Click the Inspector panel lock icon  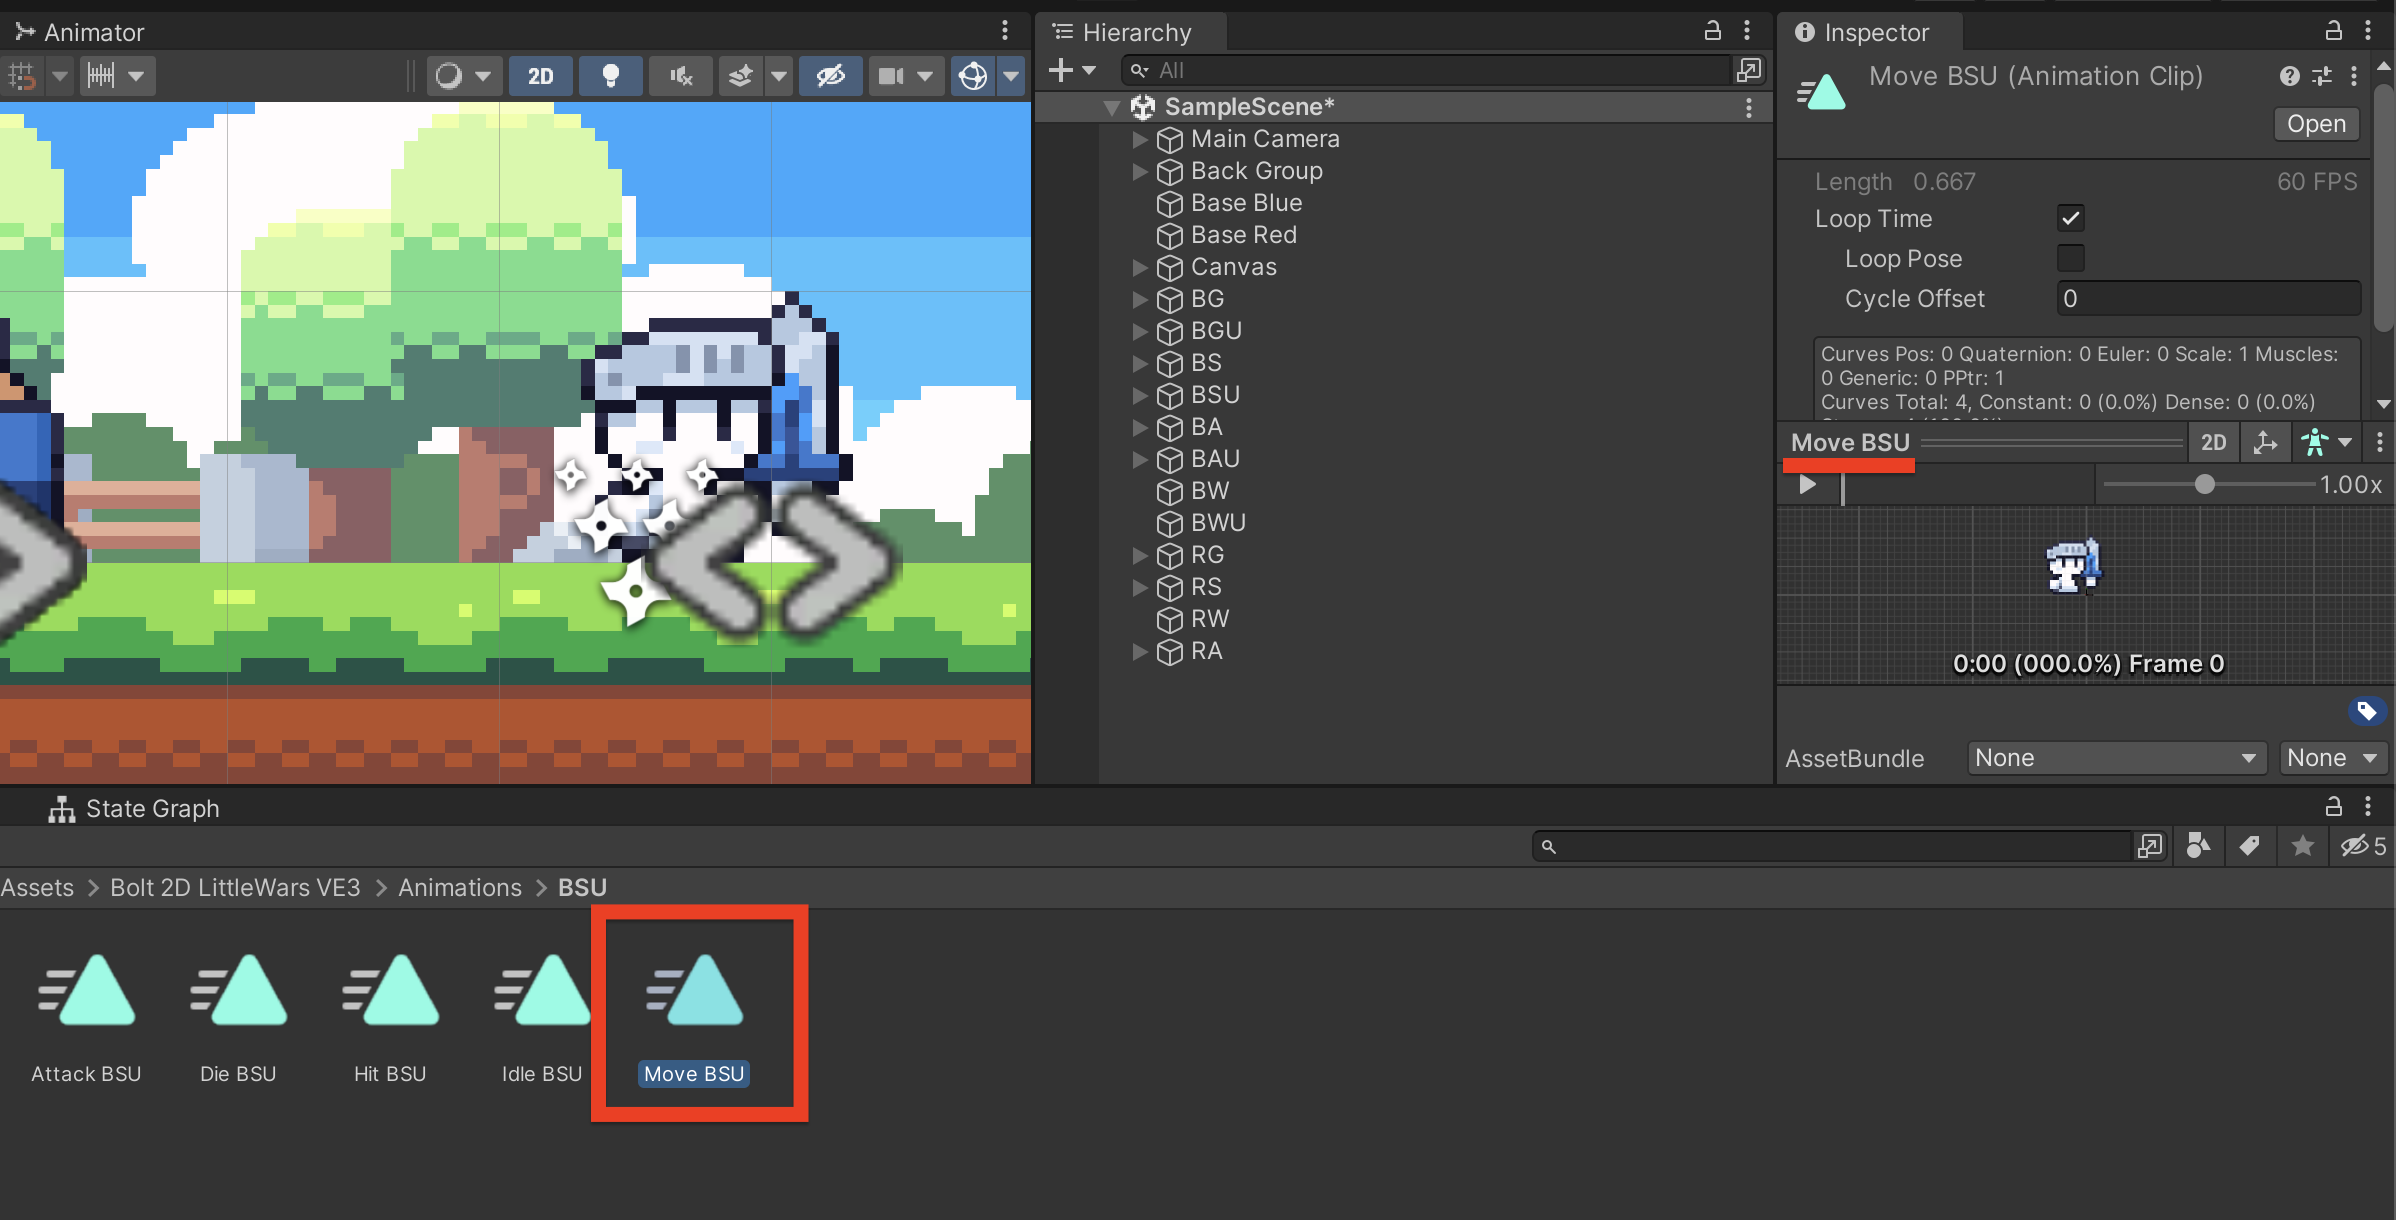(2333, 31)
